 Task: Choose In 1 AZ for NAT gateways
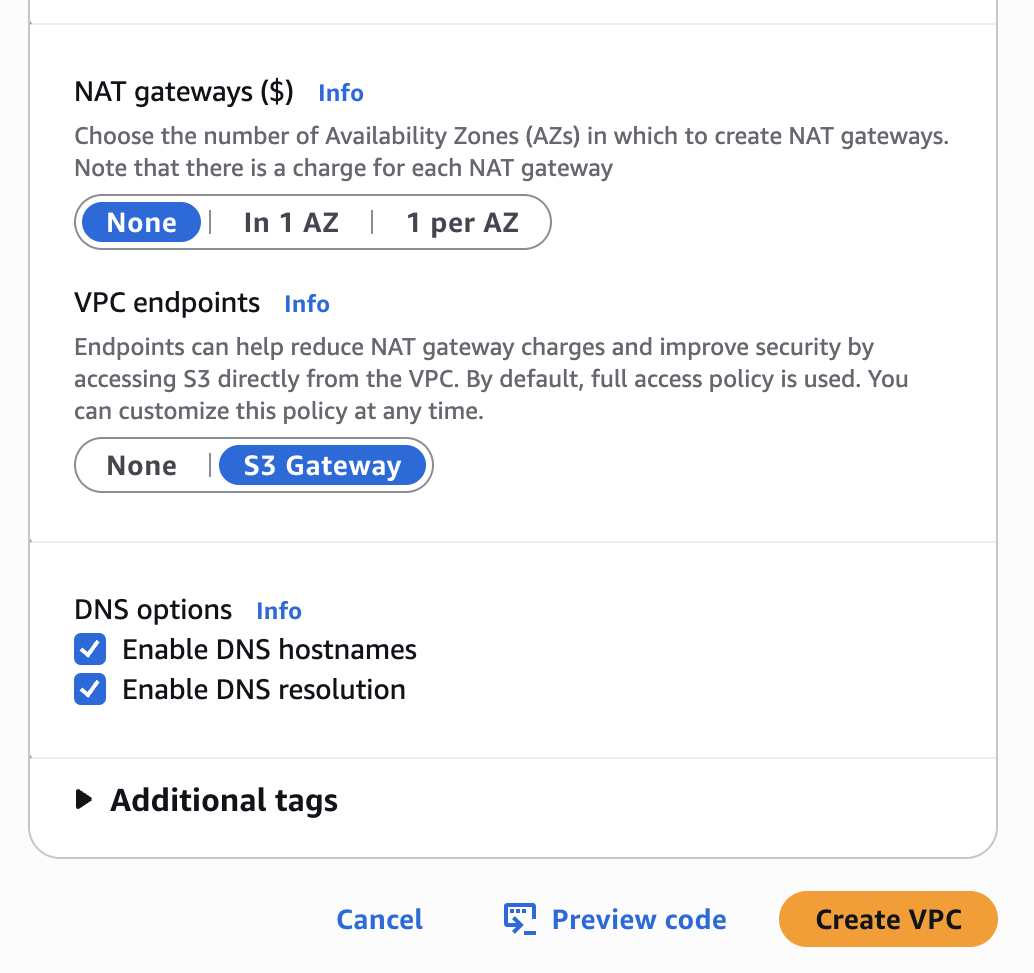291,222
